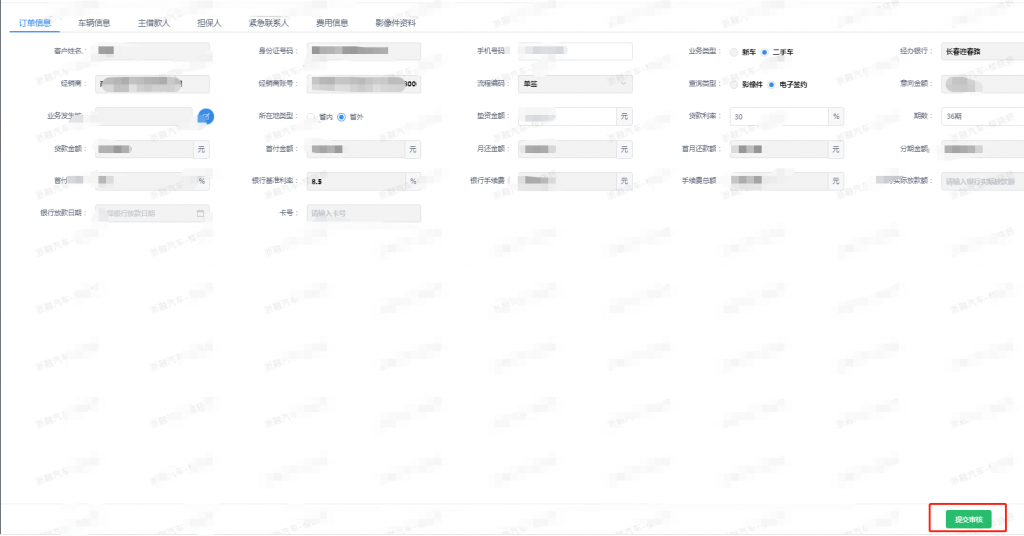Image resolution: width=1024 pixels, height=536 pixels.
Task: Open the 担保人 tab
Action: tap(210, 23)
